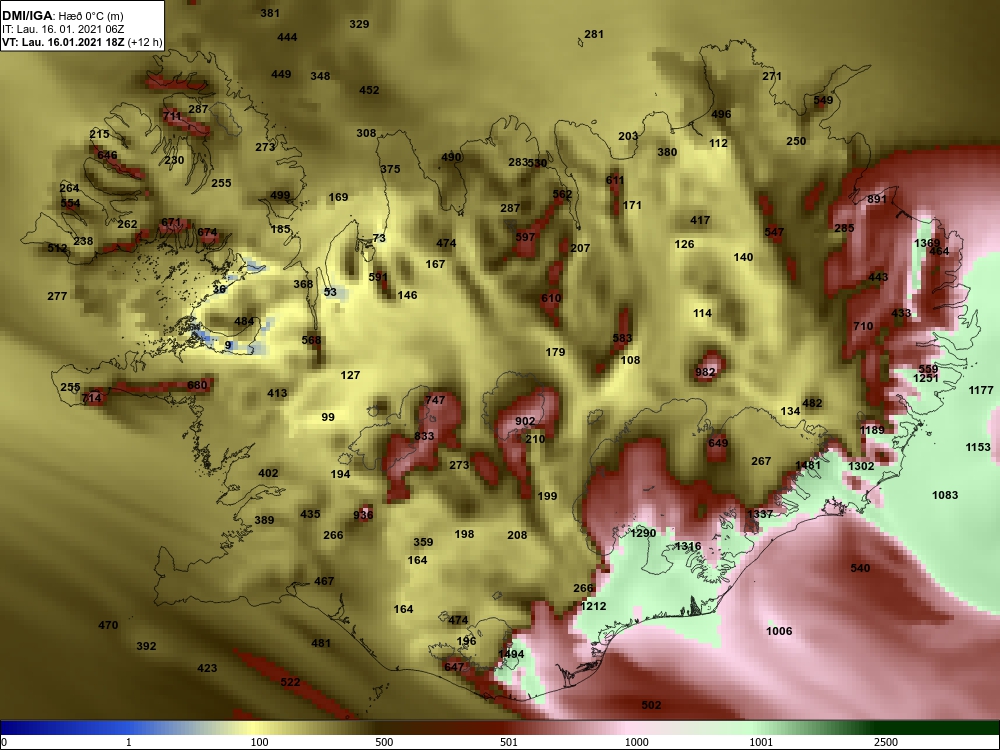Click the 'DMI/IGA: Hæð 0°C (m)' title line
The width and height of the screenshot is (1000, 750).
tap(62, 16)
